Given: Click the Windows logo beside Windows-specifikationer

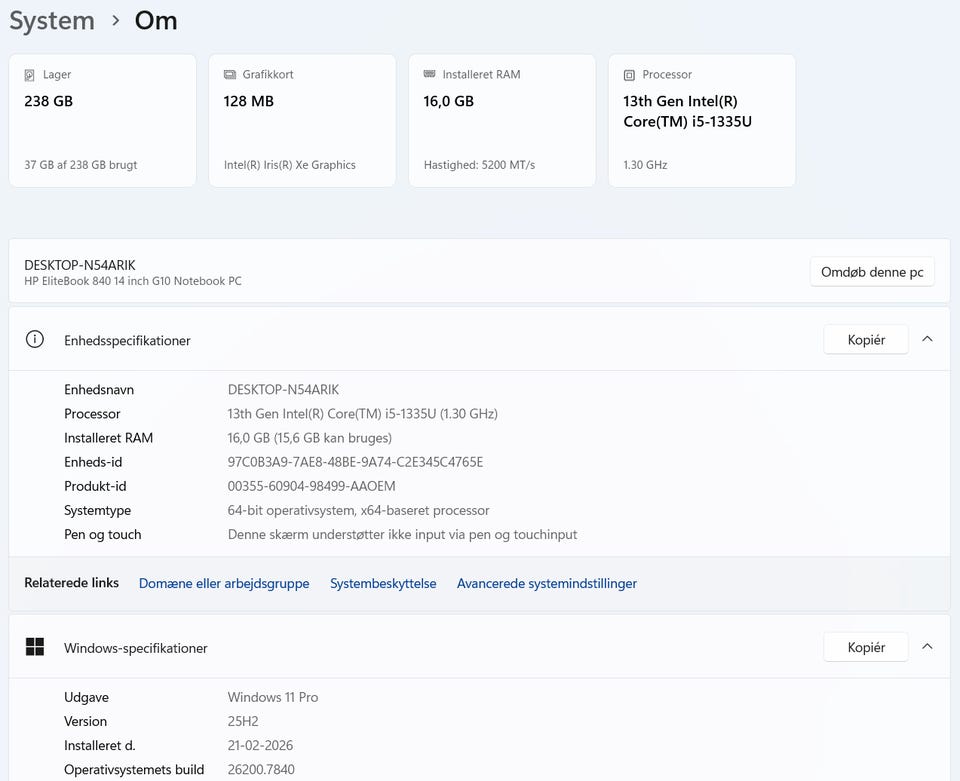Looking at the screenshot, I should click(x=35, y=647).
